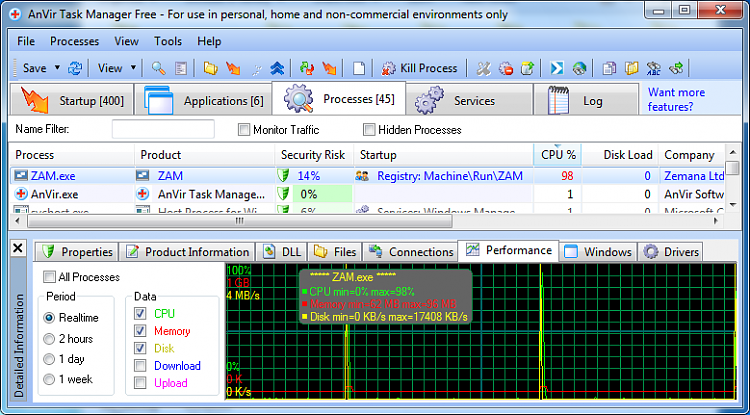The height and width of the screenshot is (415, 750).
Task: Click the crossed tools icon after Kill Process
Action: coord(484,68)
